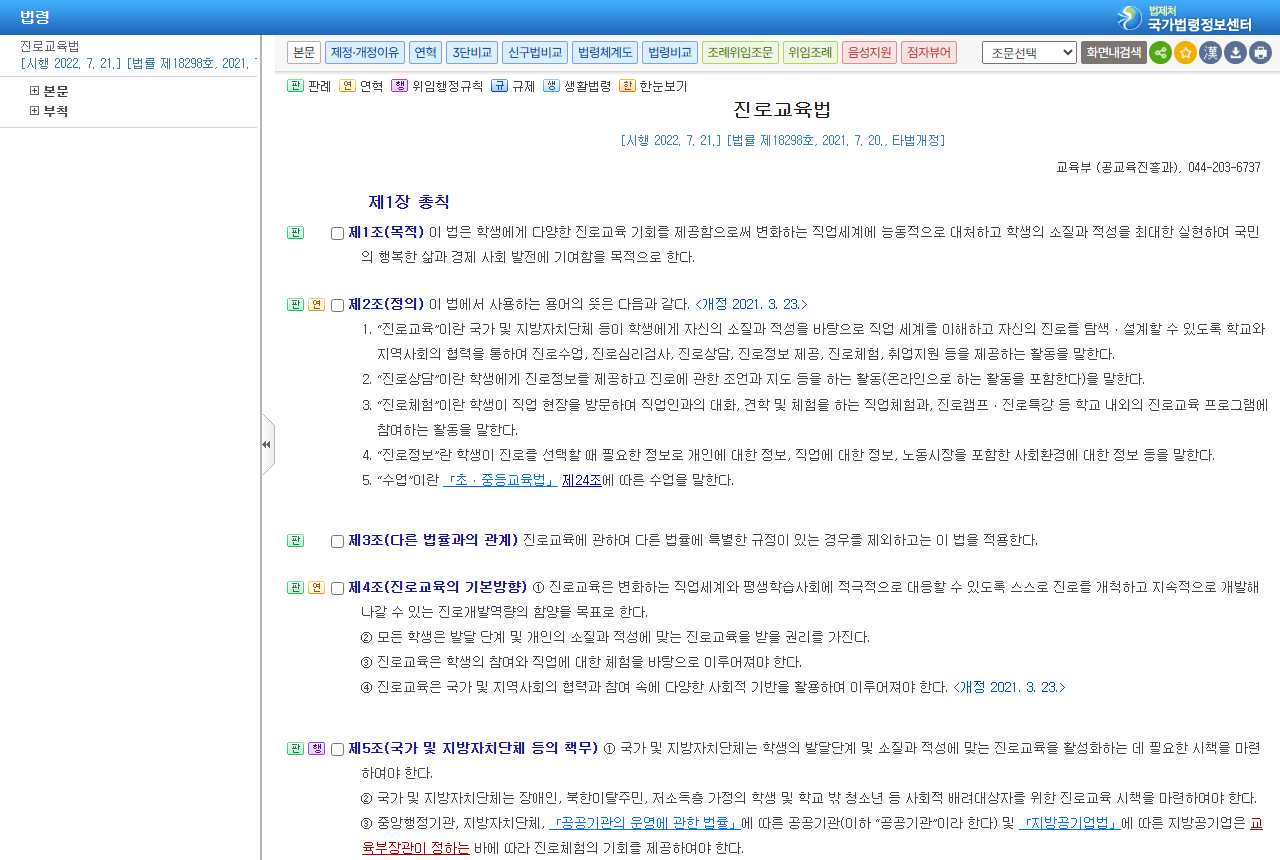1280x860 pixels.
Task: Open the 「지방공기업법」 link
Action: pos(1070,824)
